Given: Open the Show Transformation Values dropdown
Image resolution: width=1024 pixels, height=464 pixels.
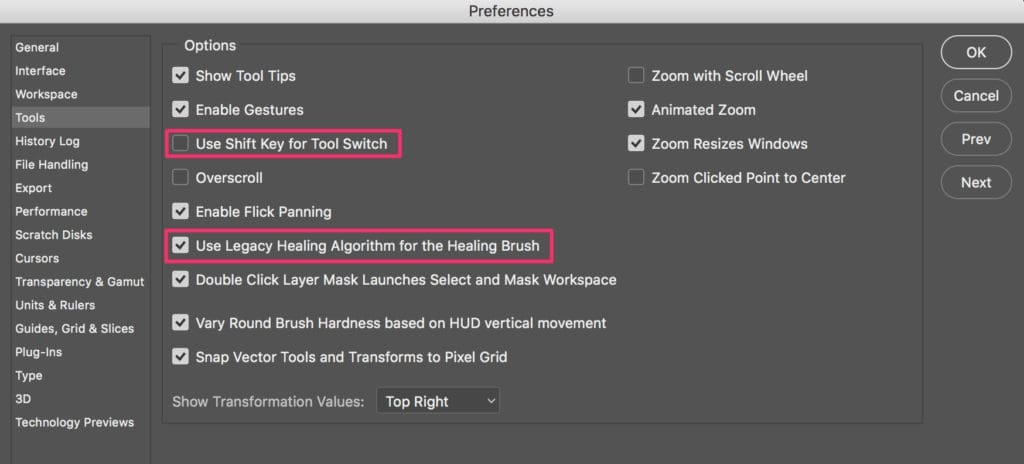Looking at the screenshot, I should coord(438,401).
